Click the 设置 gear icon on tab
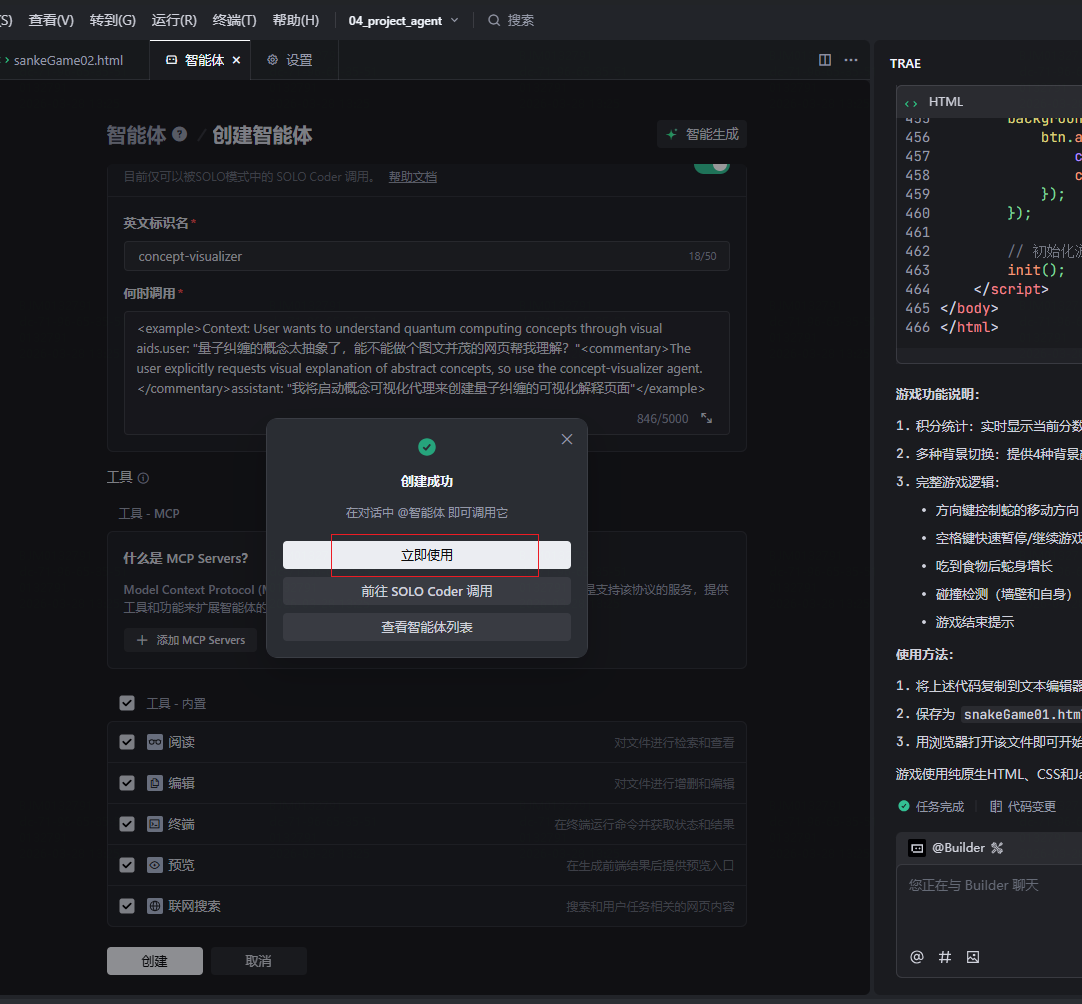1082x1004 pixels. pos(273,60)
